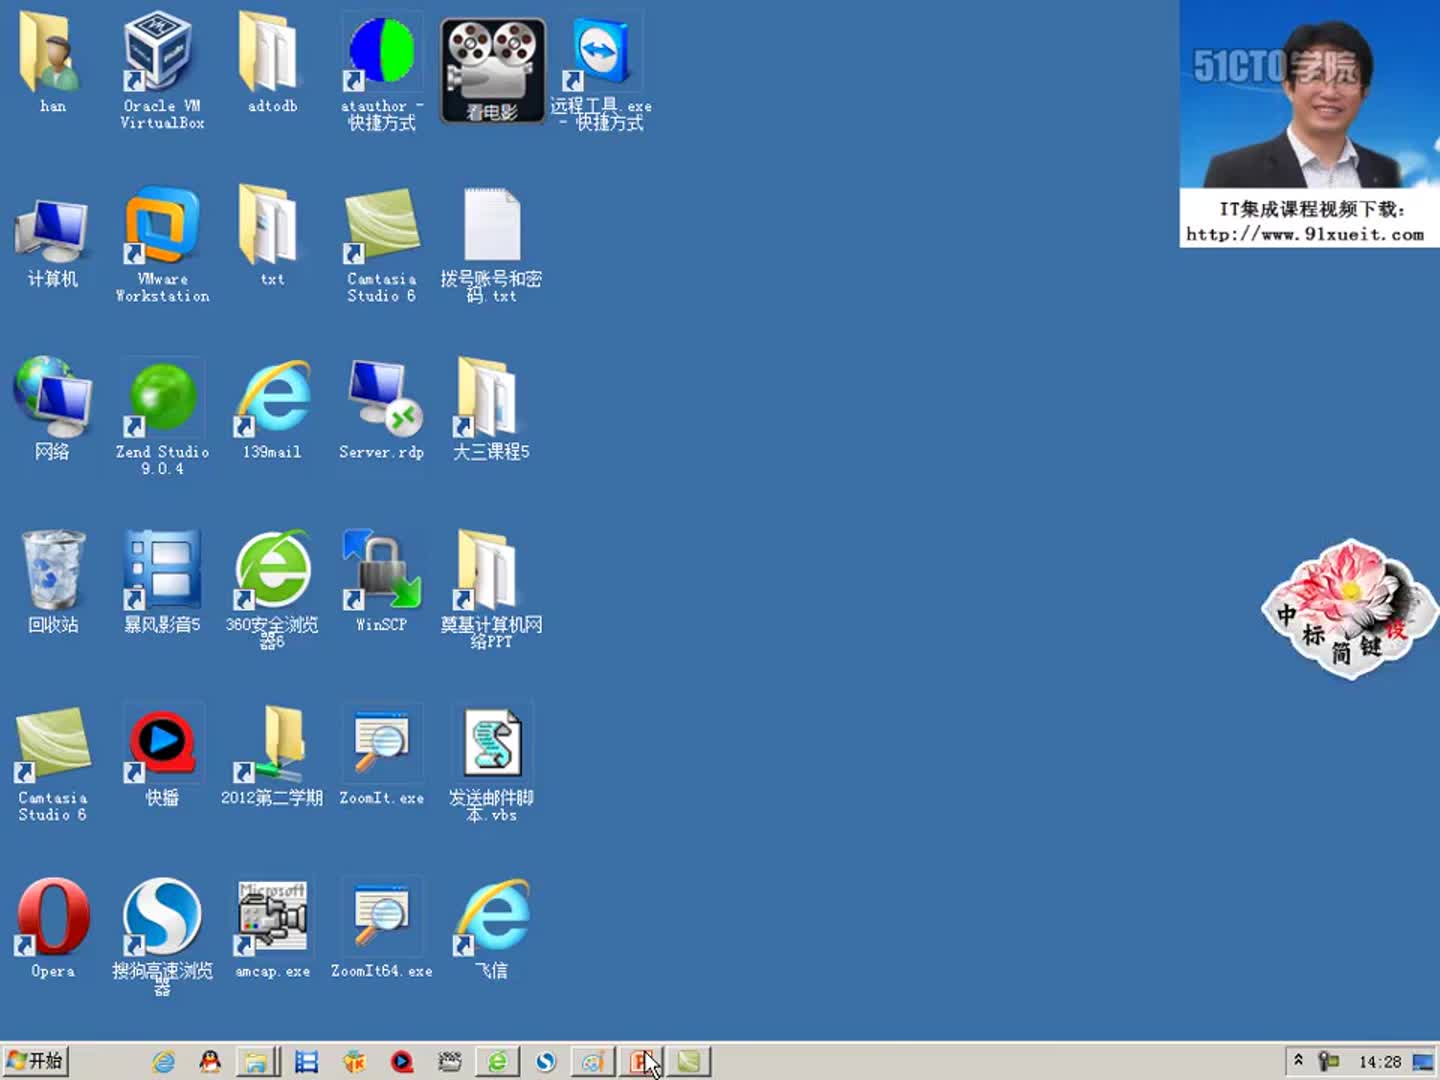Switch to 360 browser taskbar button
Image resolution: width=1440 pixels, height=1080 pixels.
coord(497,1062)
